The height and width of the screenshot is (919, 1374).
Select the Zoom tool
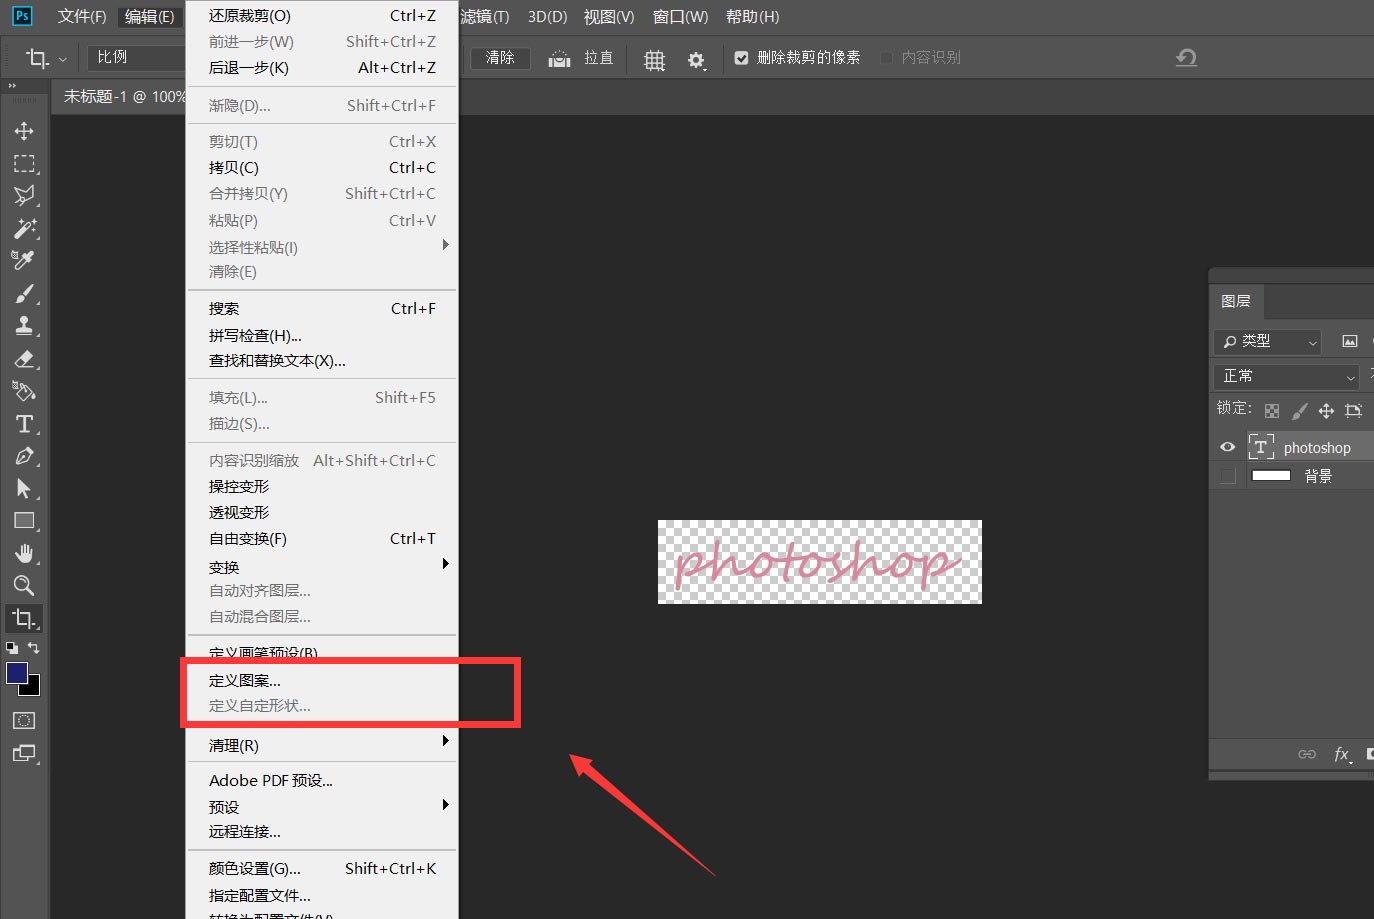pyautogui.click(x=24, y=585)
